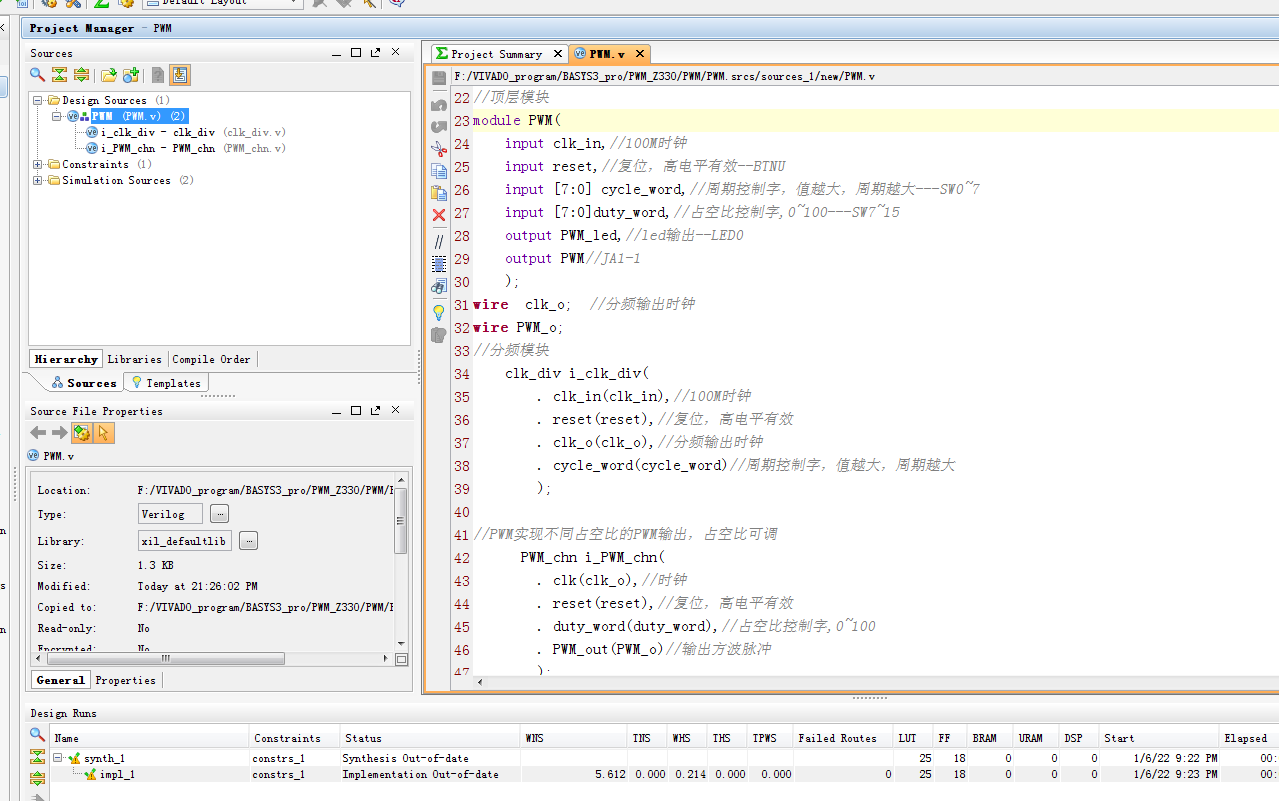Expand all items in Sources panel
The width and height of the screenshot is (1279, 801).
point(83,75)
